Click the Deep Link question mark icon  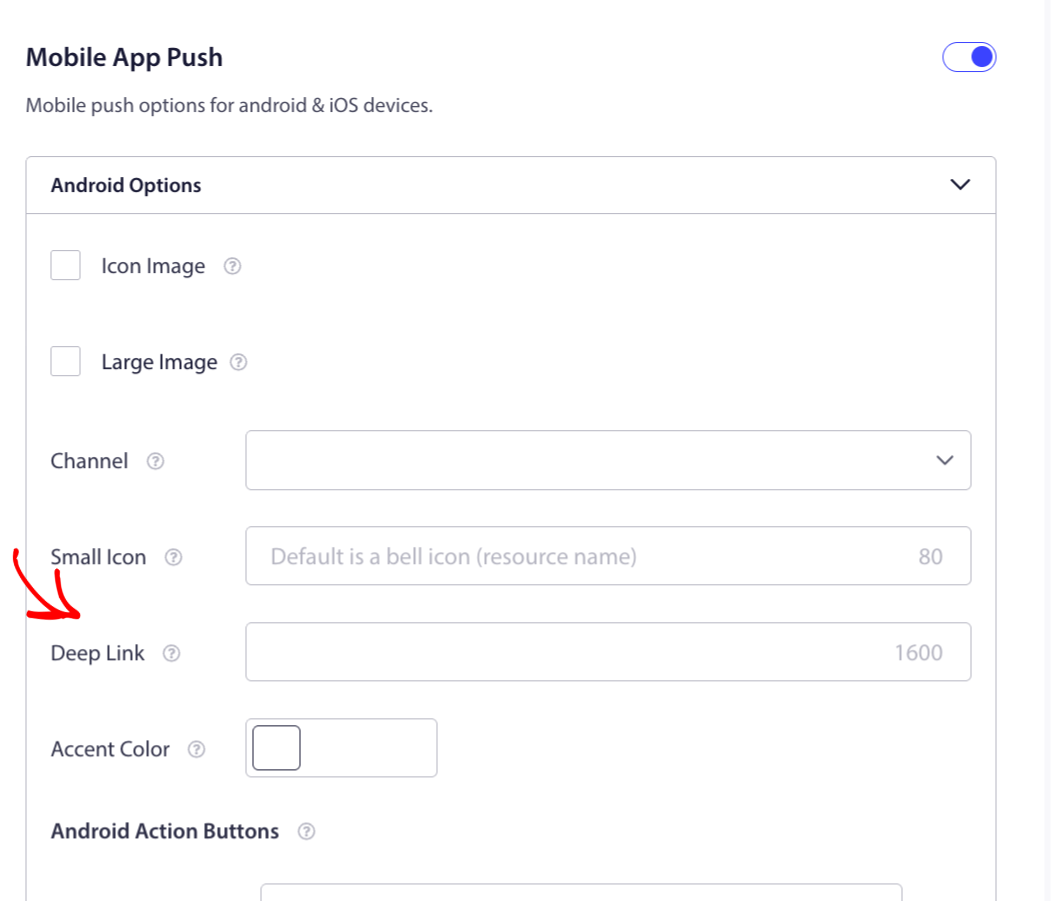click(171, 653)
